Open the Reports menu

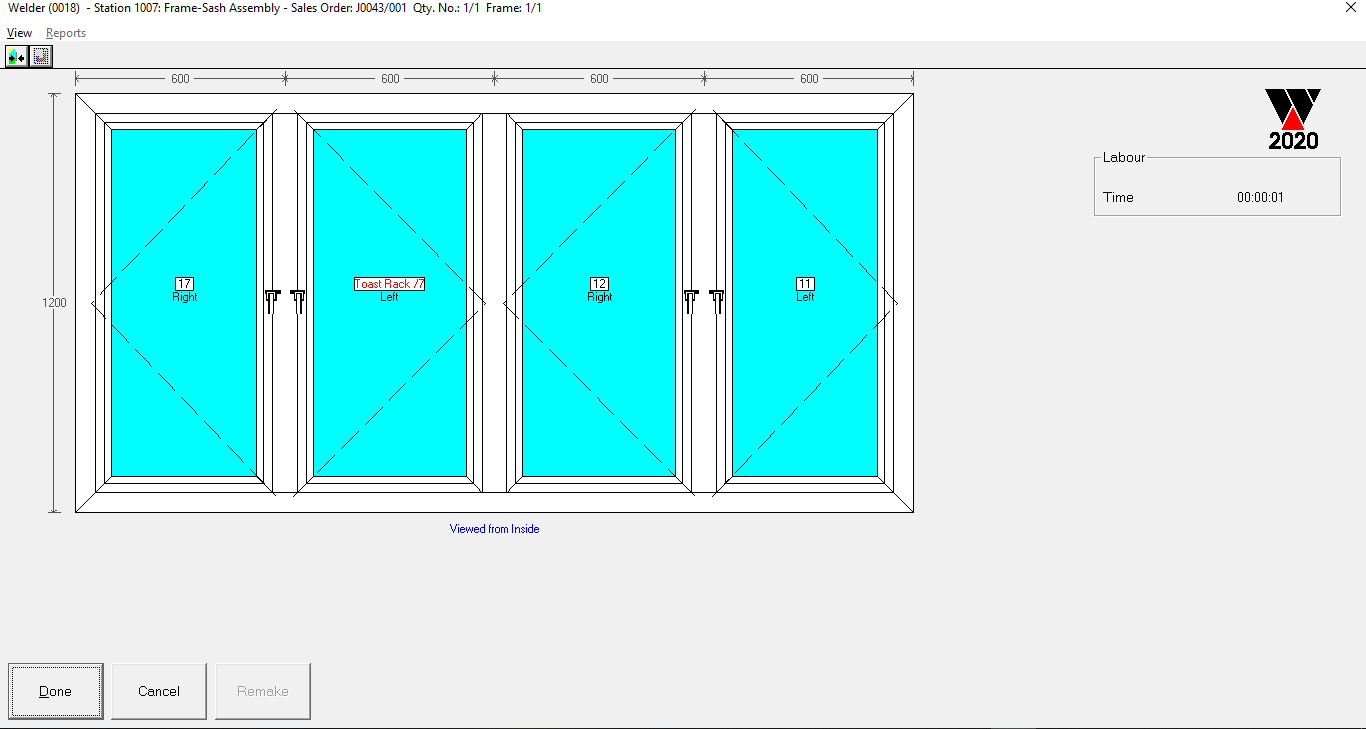[66, 33]
